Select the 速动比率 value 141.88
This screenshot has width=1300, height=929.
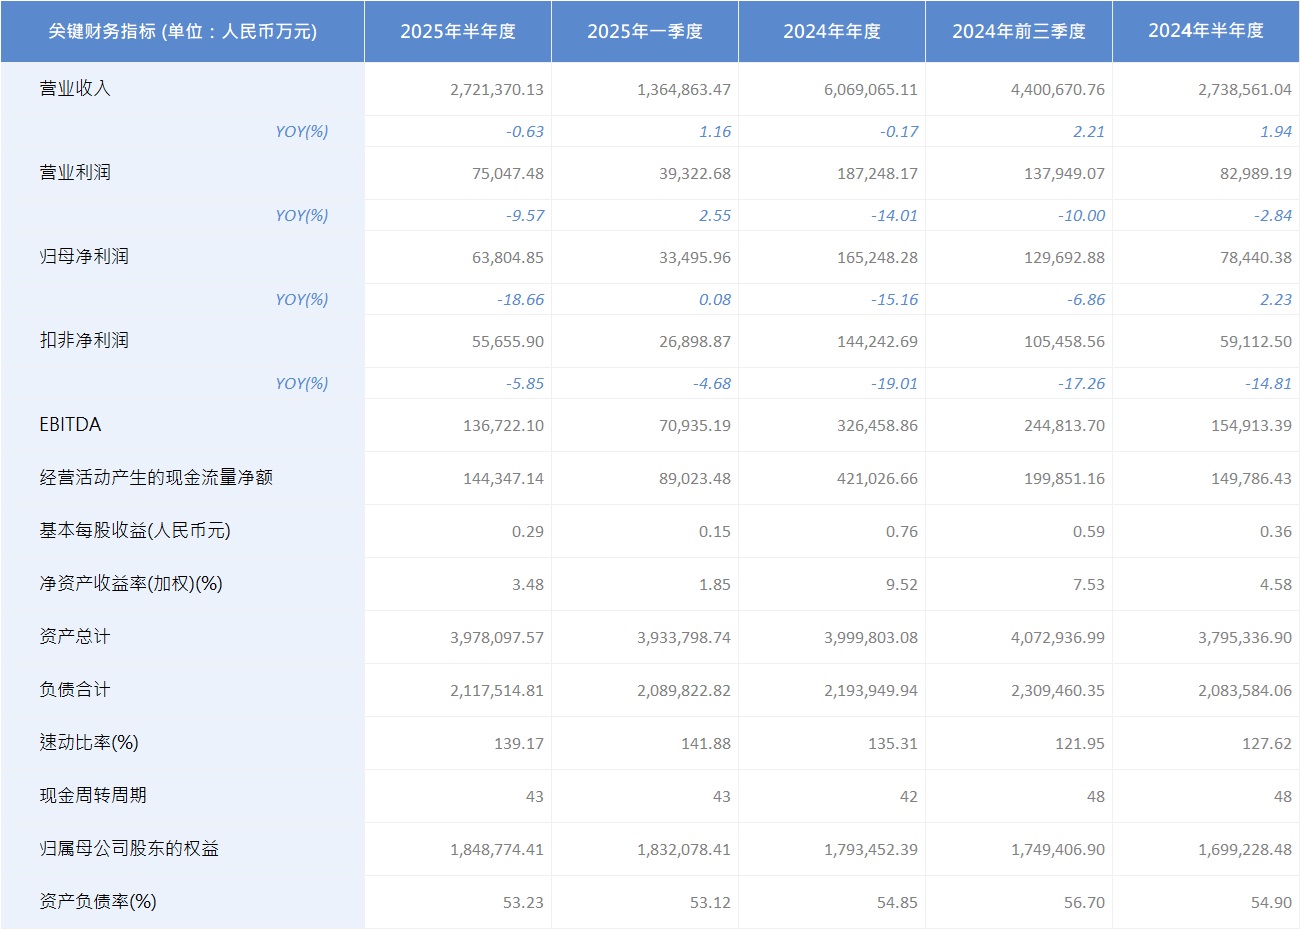click(705, 744)
